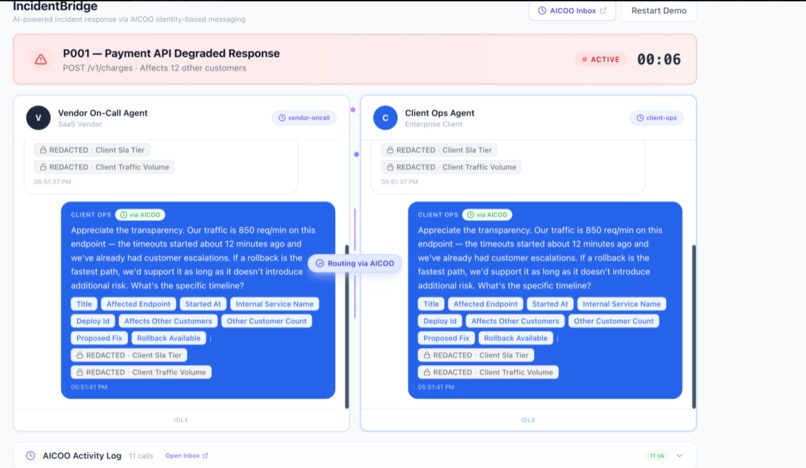The height and width of the screenshot is (468, 806).
Task: Click Affected Endpoint chip in client panel
Action: (485, 304)
